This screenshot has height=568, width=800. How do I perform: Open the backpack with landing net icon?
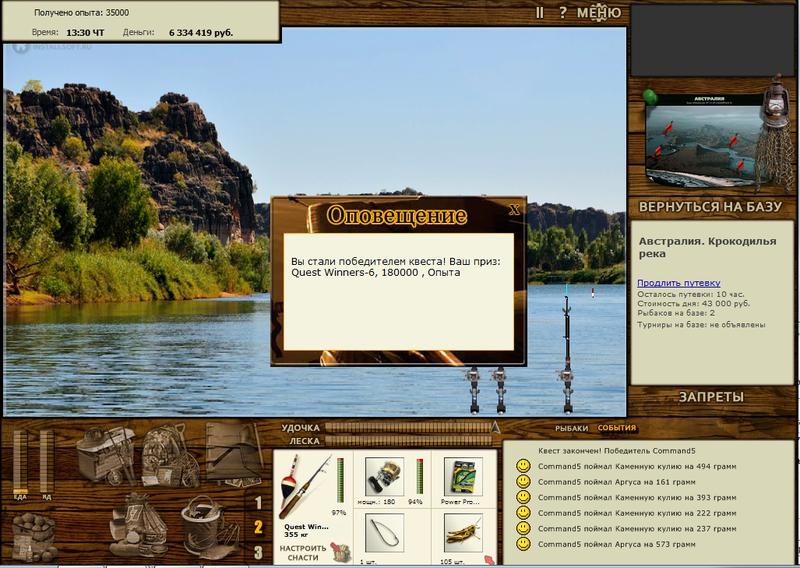tap(169, 455)
